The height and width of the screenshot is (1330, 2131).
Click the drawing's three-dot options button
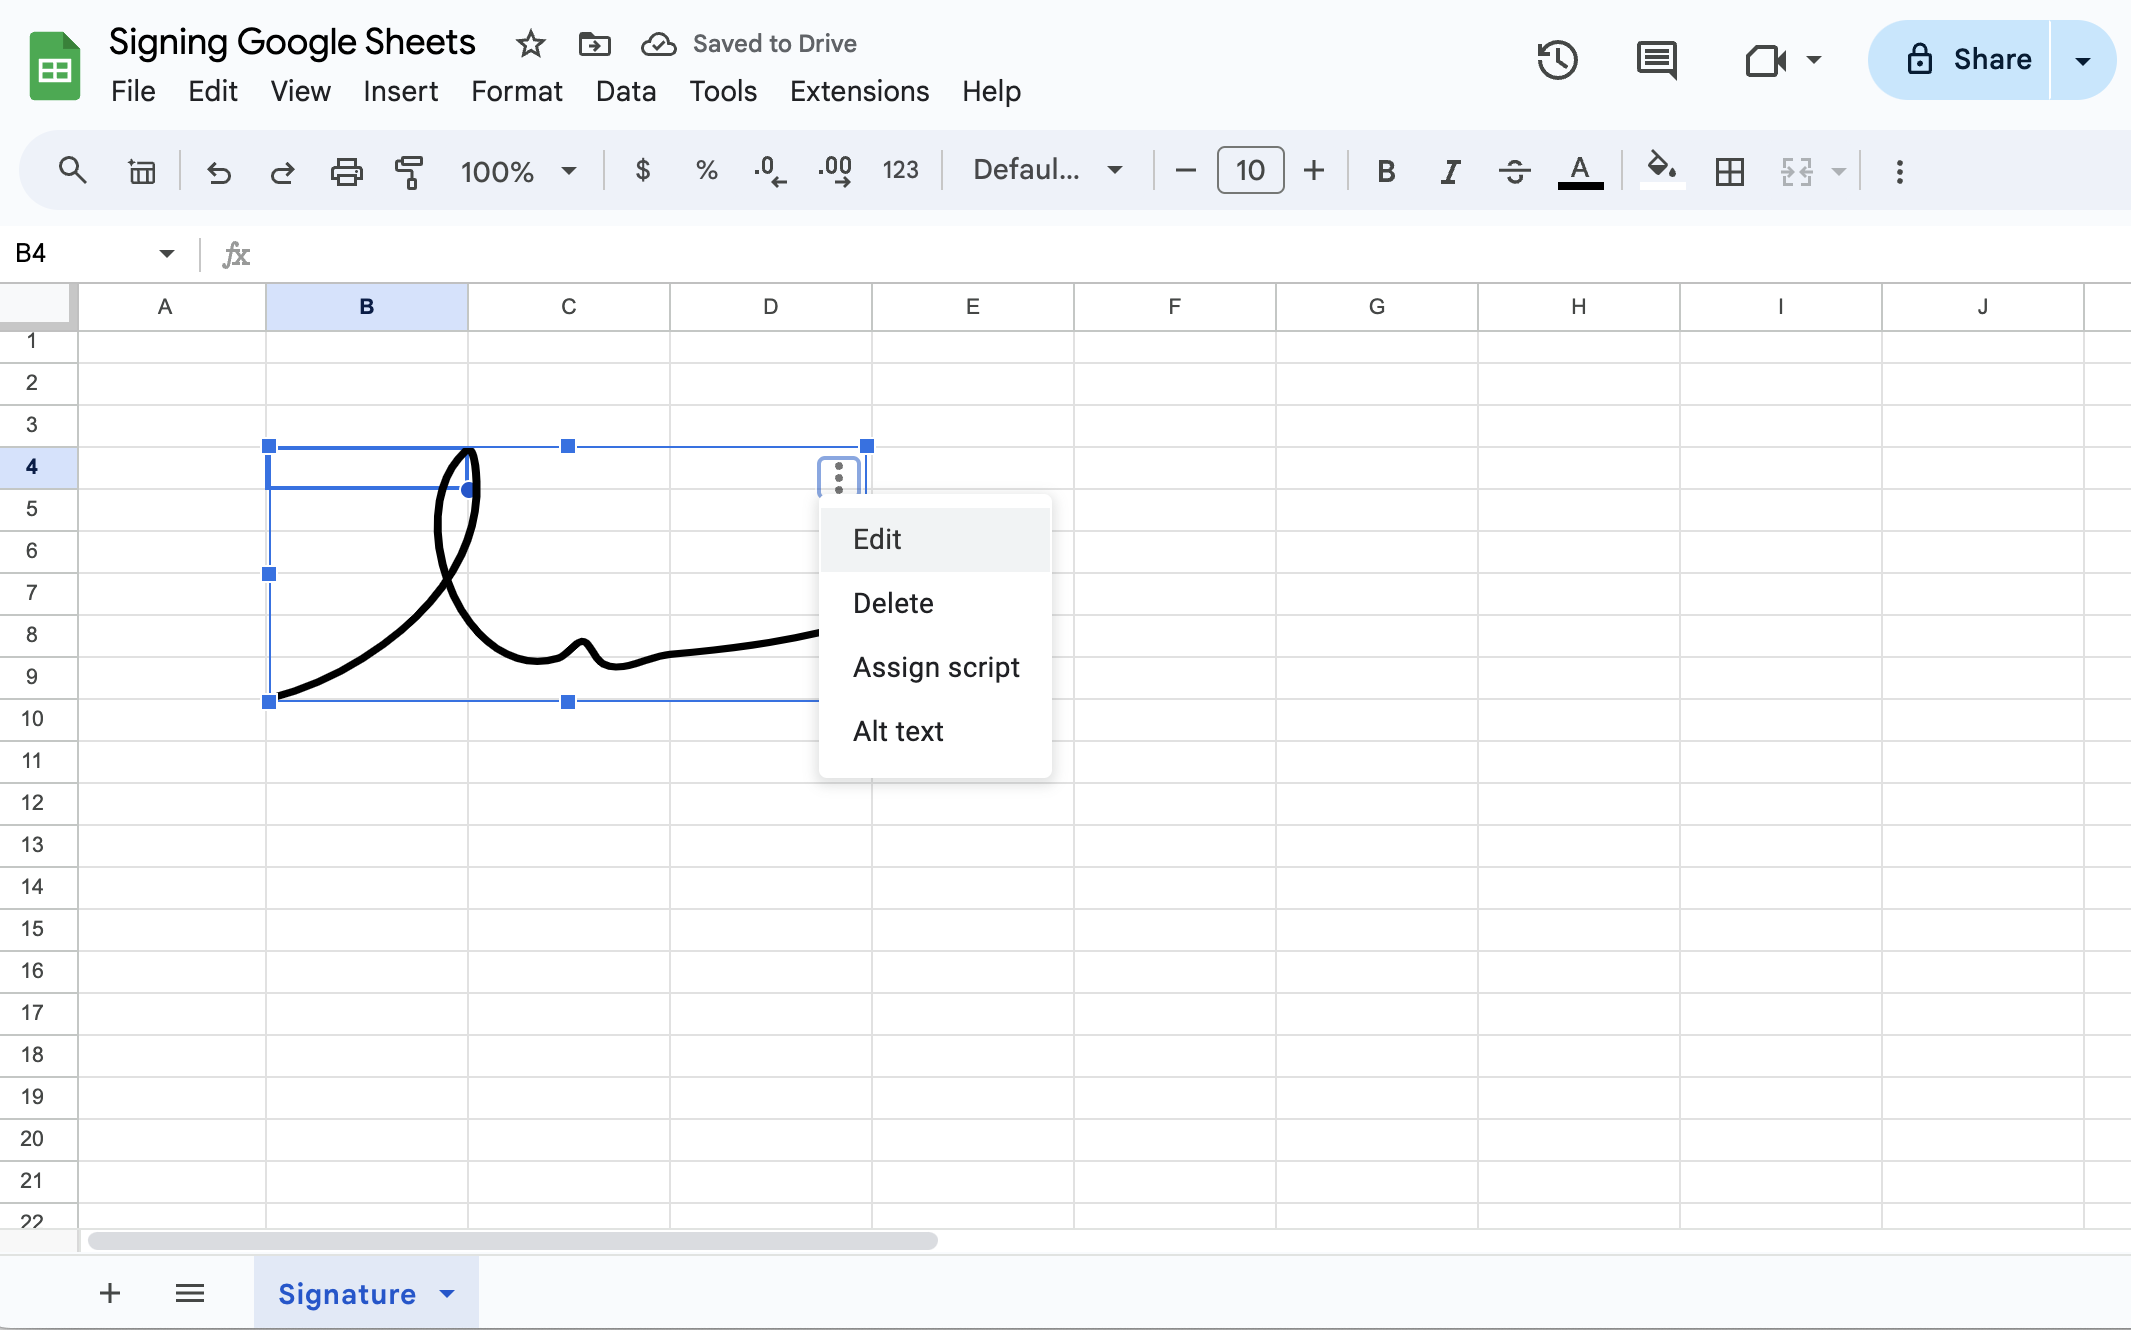click(x=839, y=477)
